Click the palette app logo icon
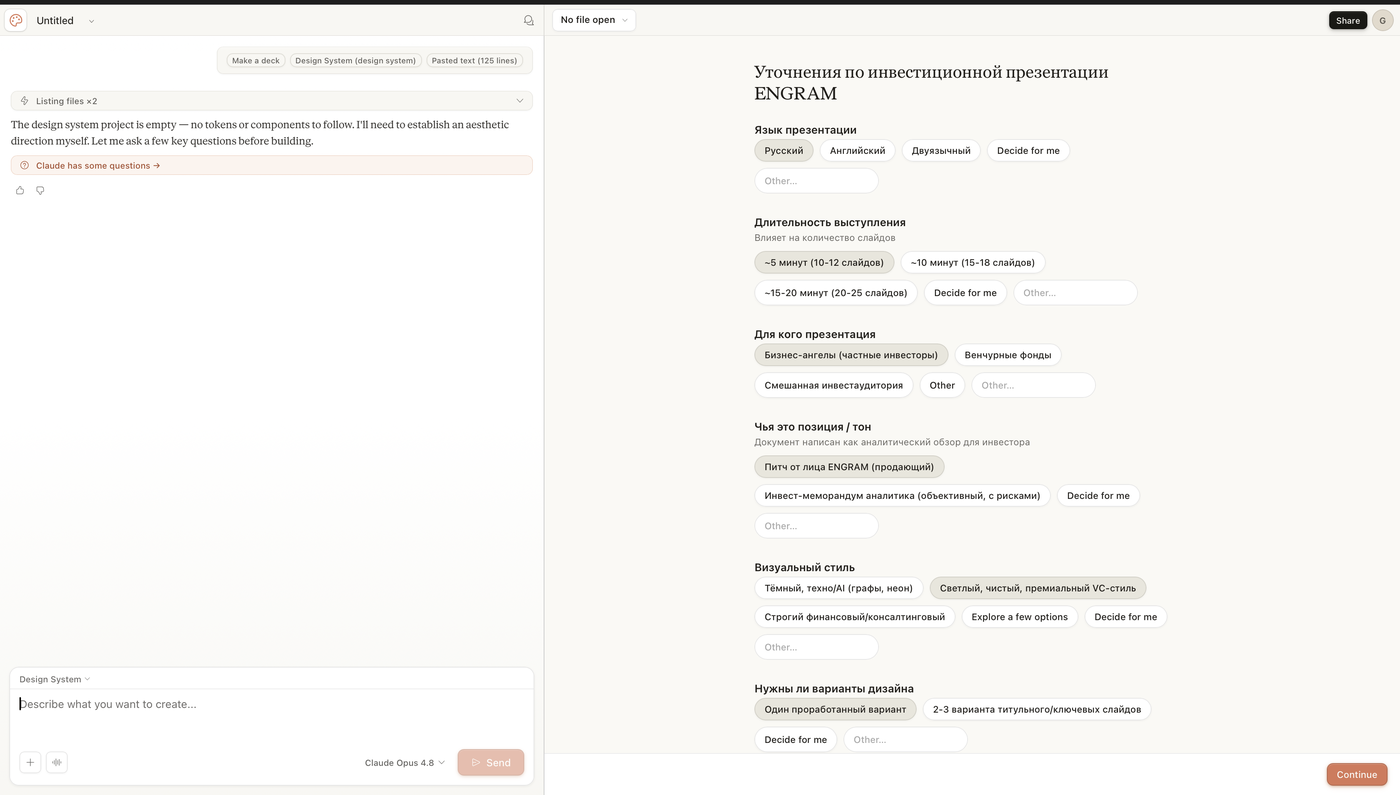This screenshot has height=795, width=1400. [16, 20]
